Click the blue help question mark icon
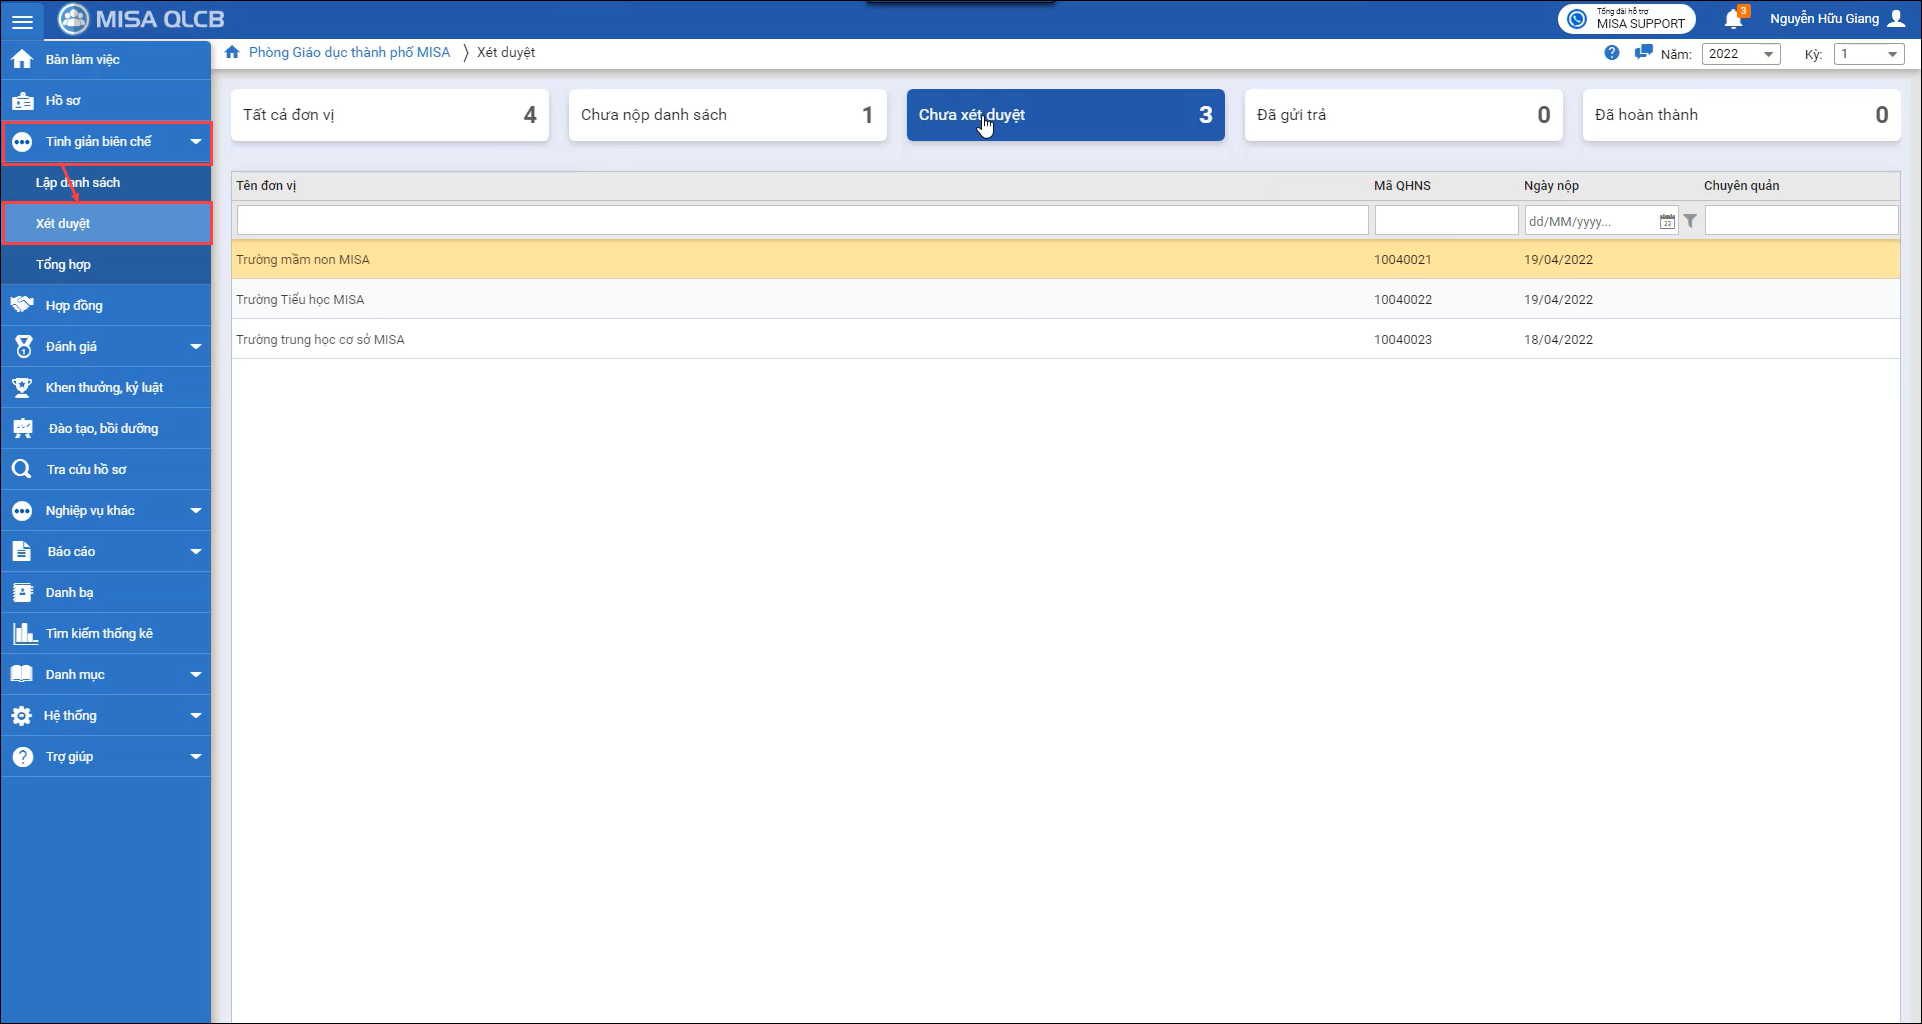Viewport: 1922px width, 1024px height. coord(1611,53)
